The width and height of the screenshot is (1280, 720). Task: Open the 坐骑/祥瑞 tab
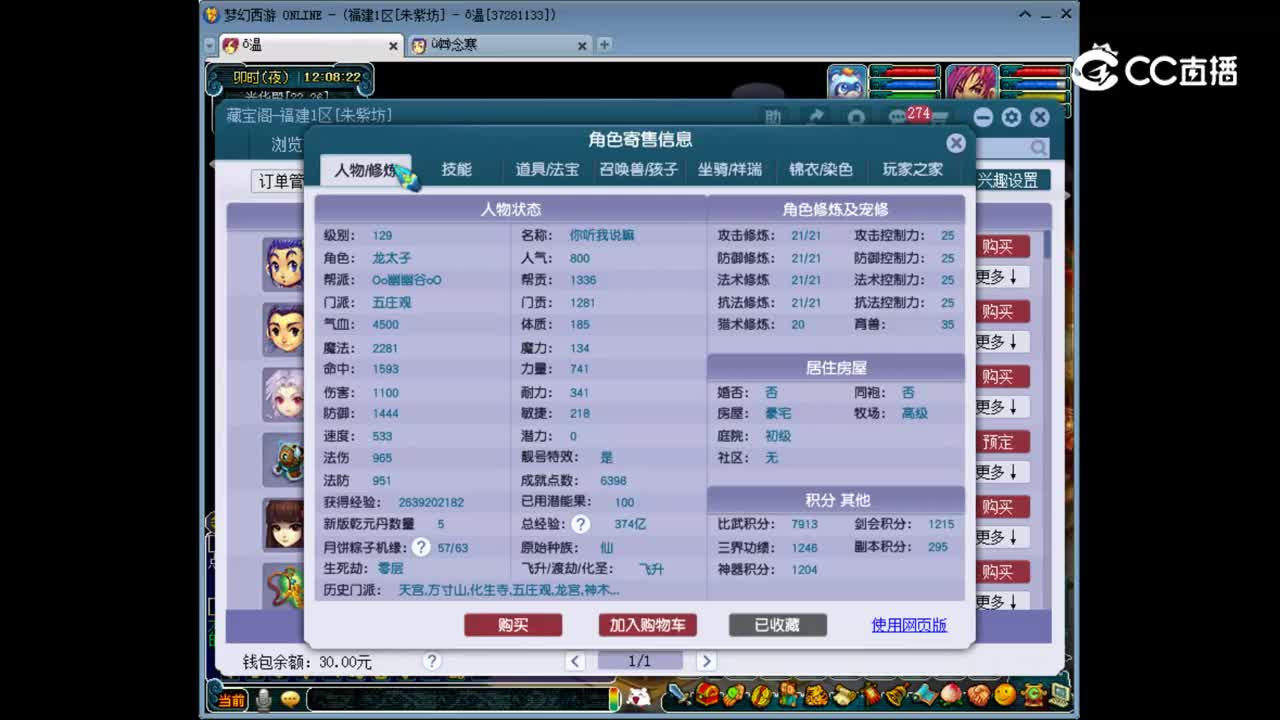point(730,170)
